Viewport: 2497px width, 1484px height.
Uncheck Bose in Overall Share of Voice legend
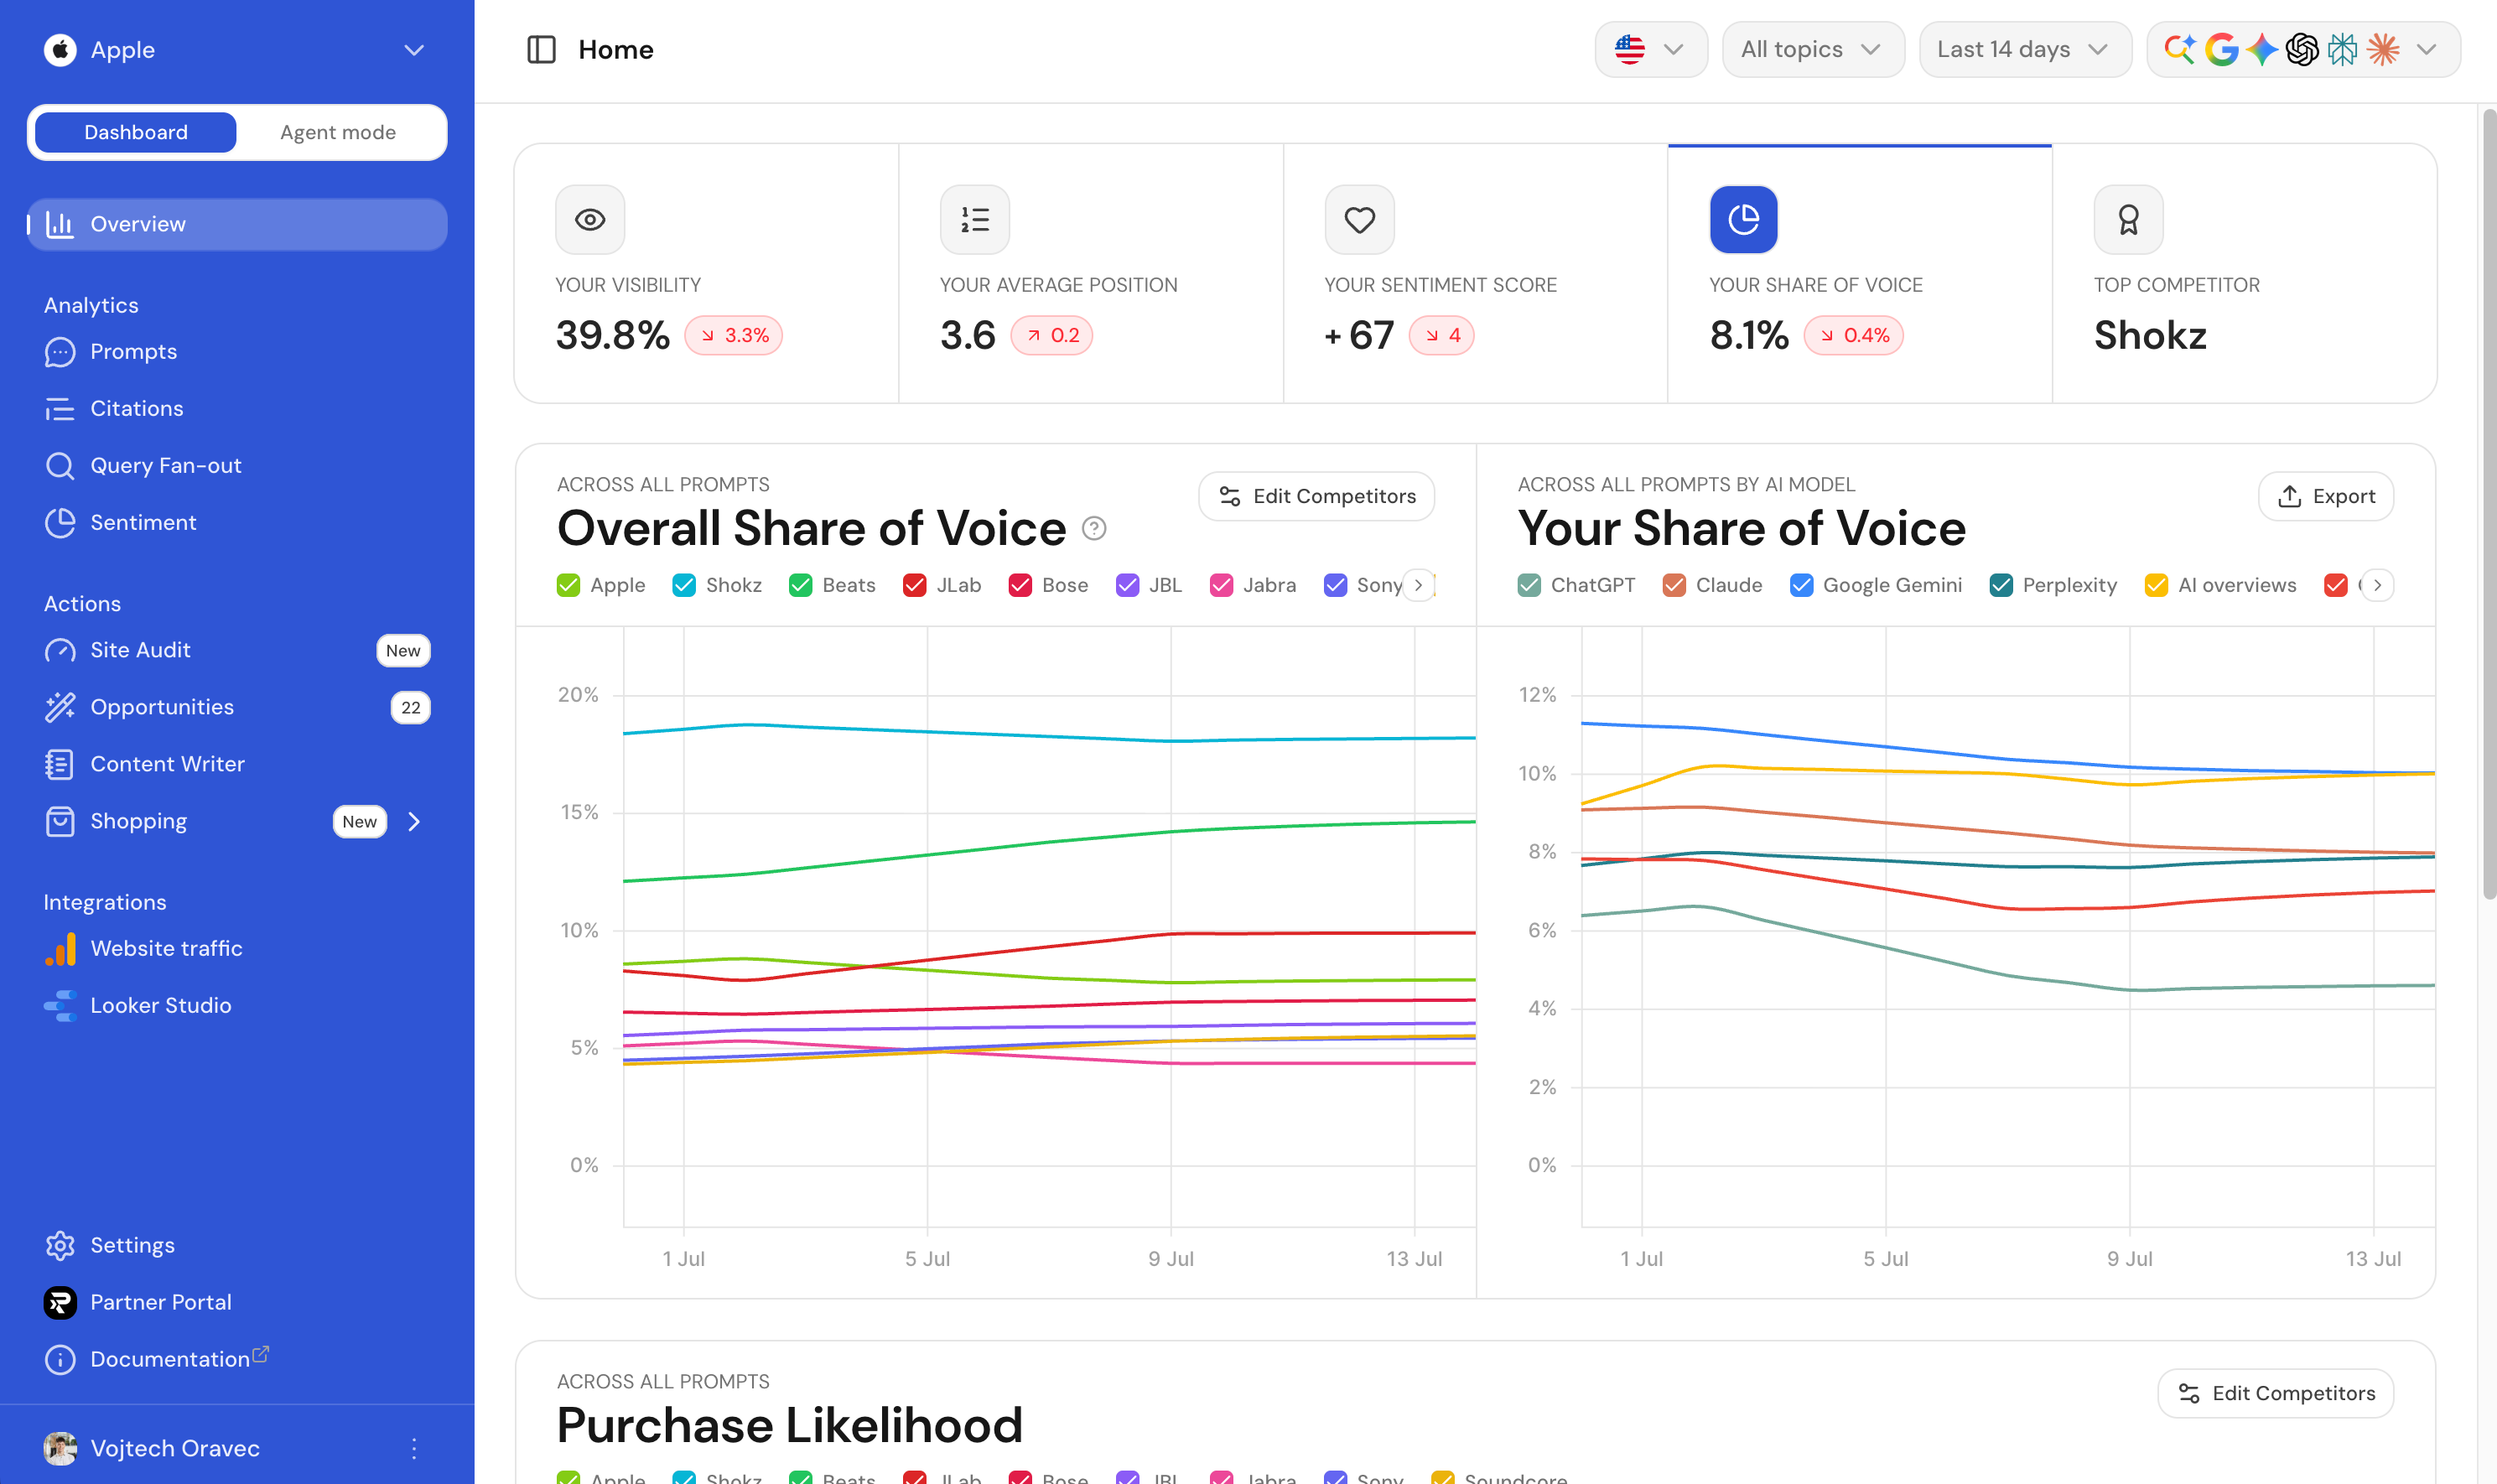click(1020, 585)
